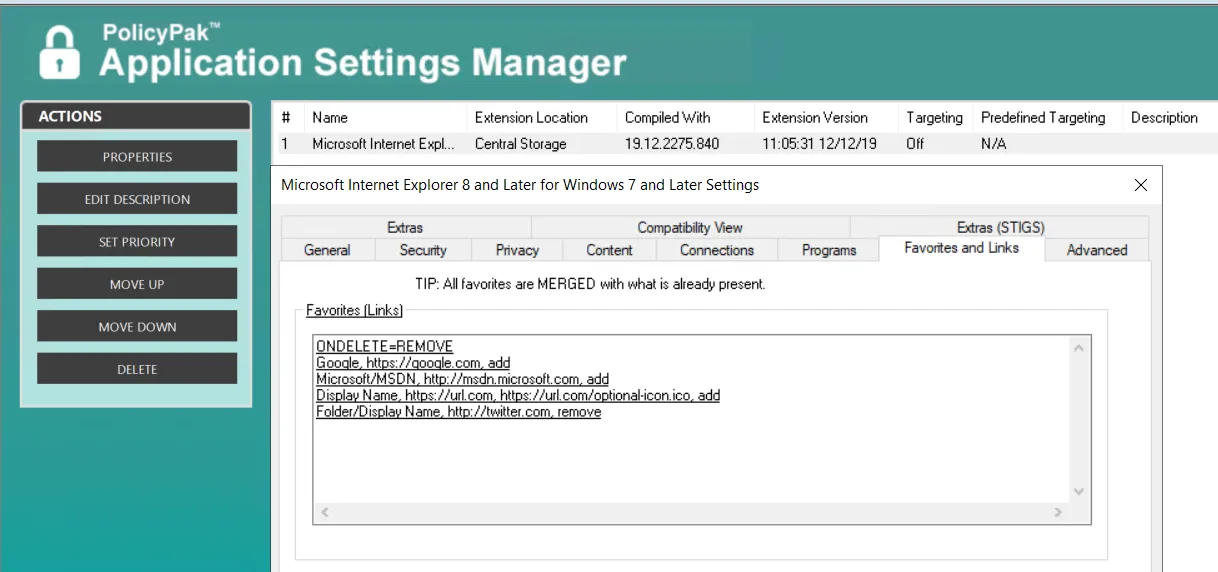Click the Compiled With column header
Viewport: 1218px width, 572px height.
click(x=685, y=118)
